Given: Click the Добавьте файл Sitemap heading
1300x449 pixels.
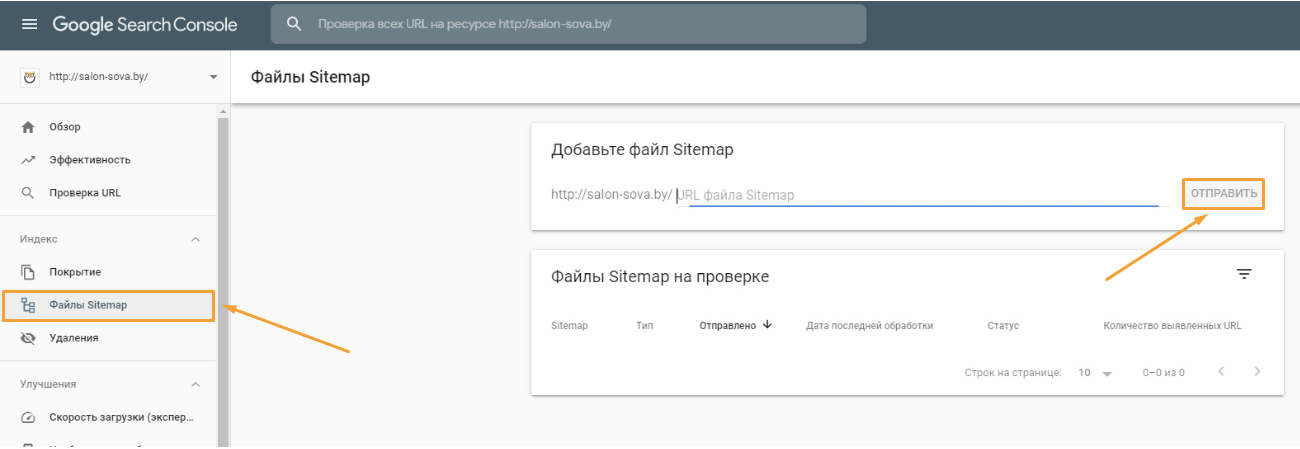Looking at the screenshot, I should coord(642,149).
